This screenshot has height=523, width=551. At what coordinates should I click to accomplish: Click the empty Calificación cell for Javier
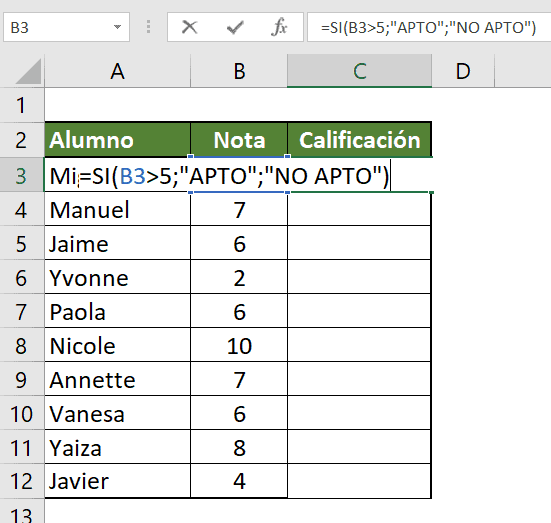(x=359, y=481)
